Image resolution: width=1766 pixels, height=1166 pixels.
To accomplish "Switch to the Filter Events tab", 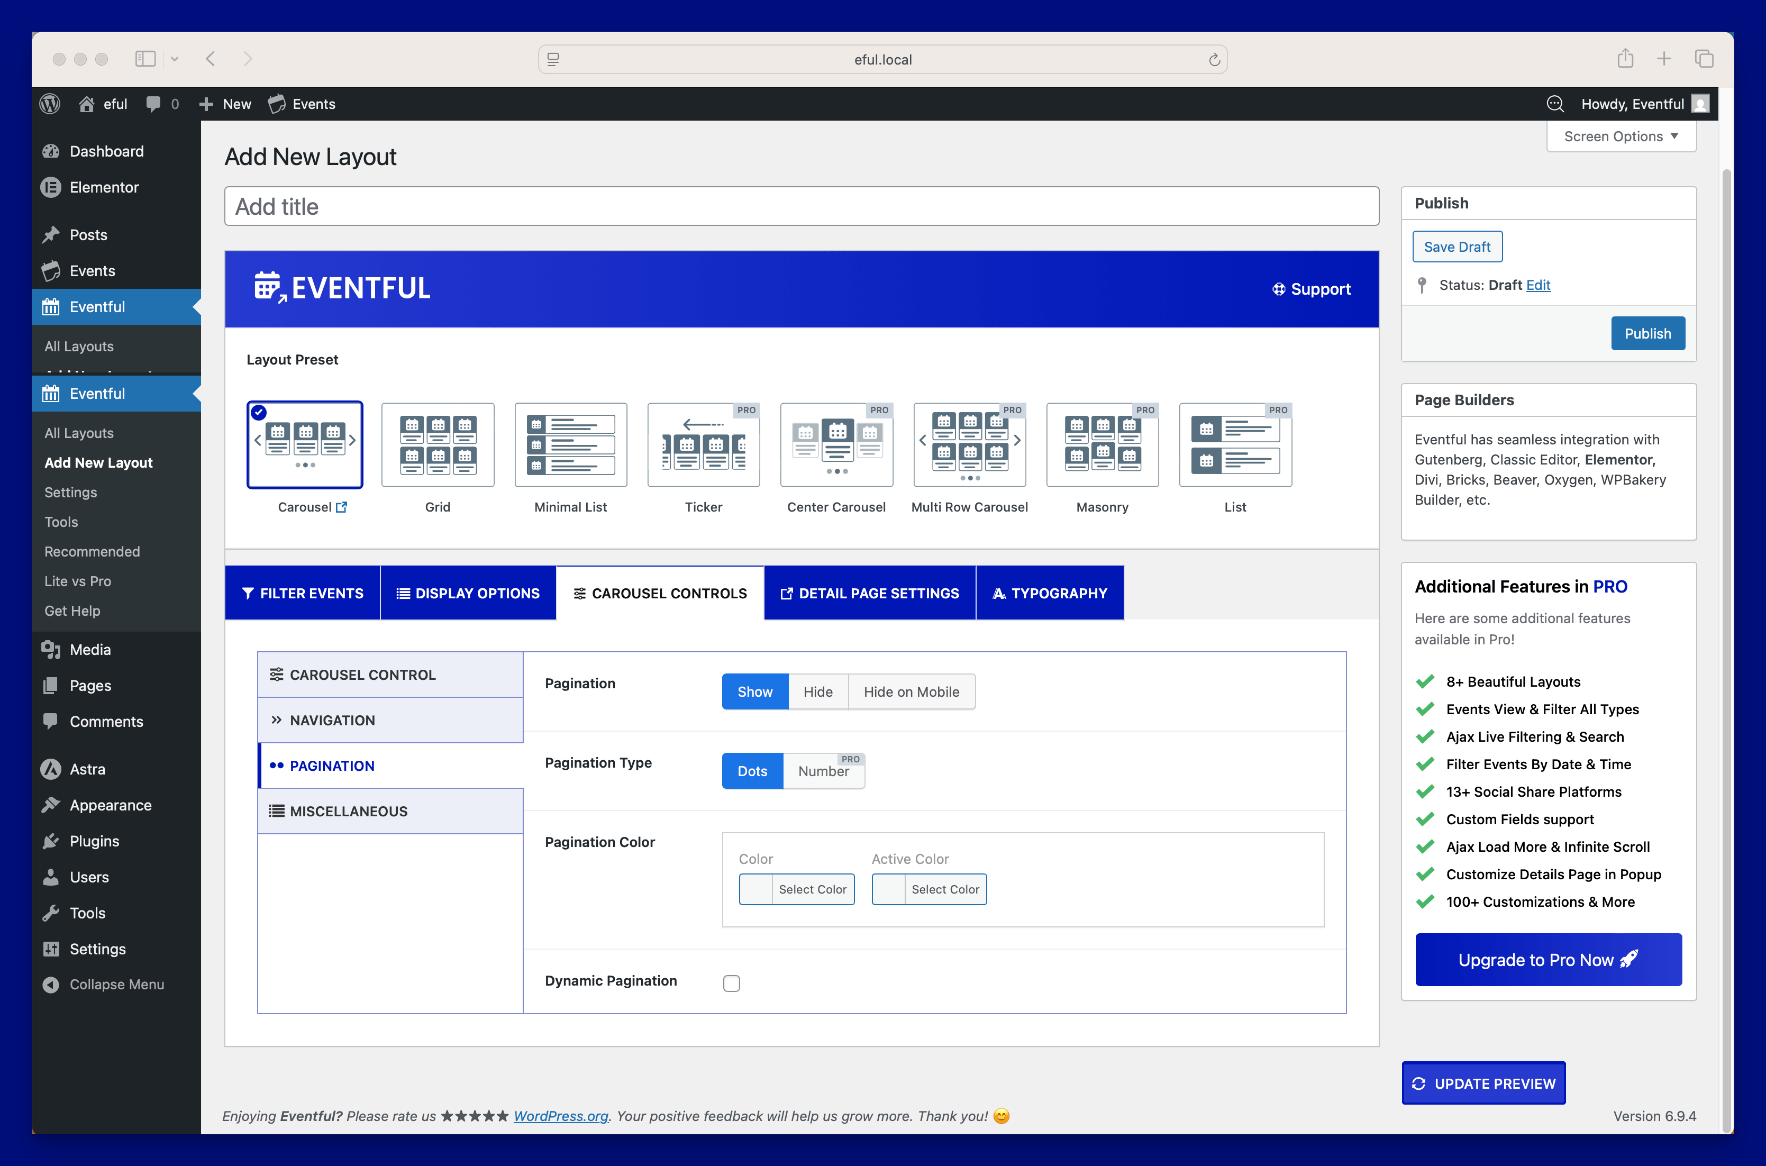I will 302,593.
